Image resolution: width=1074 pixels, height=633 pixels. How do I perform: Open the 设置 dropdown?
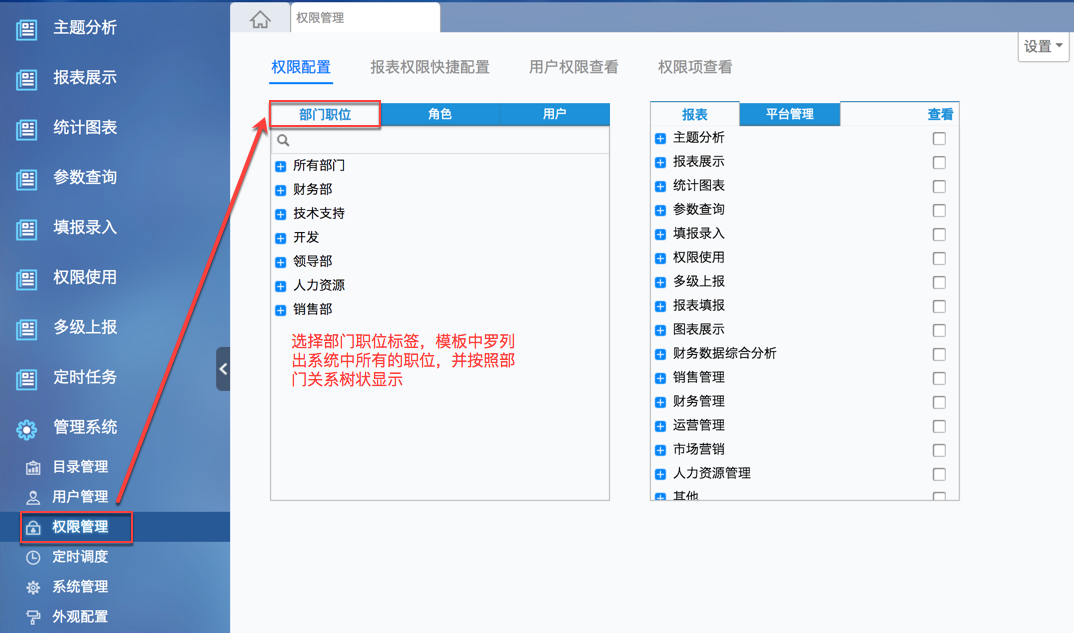coord(1043,47)
